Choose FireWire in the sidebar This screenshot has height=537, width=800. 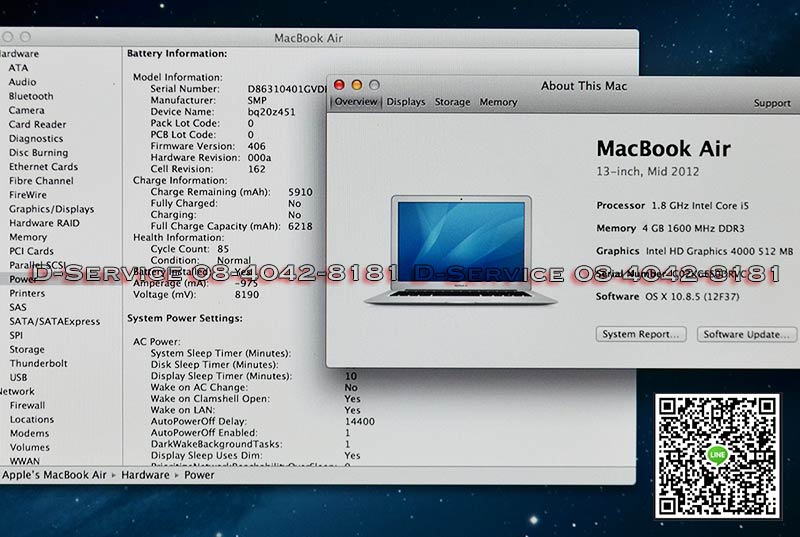point(28,195)
